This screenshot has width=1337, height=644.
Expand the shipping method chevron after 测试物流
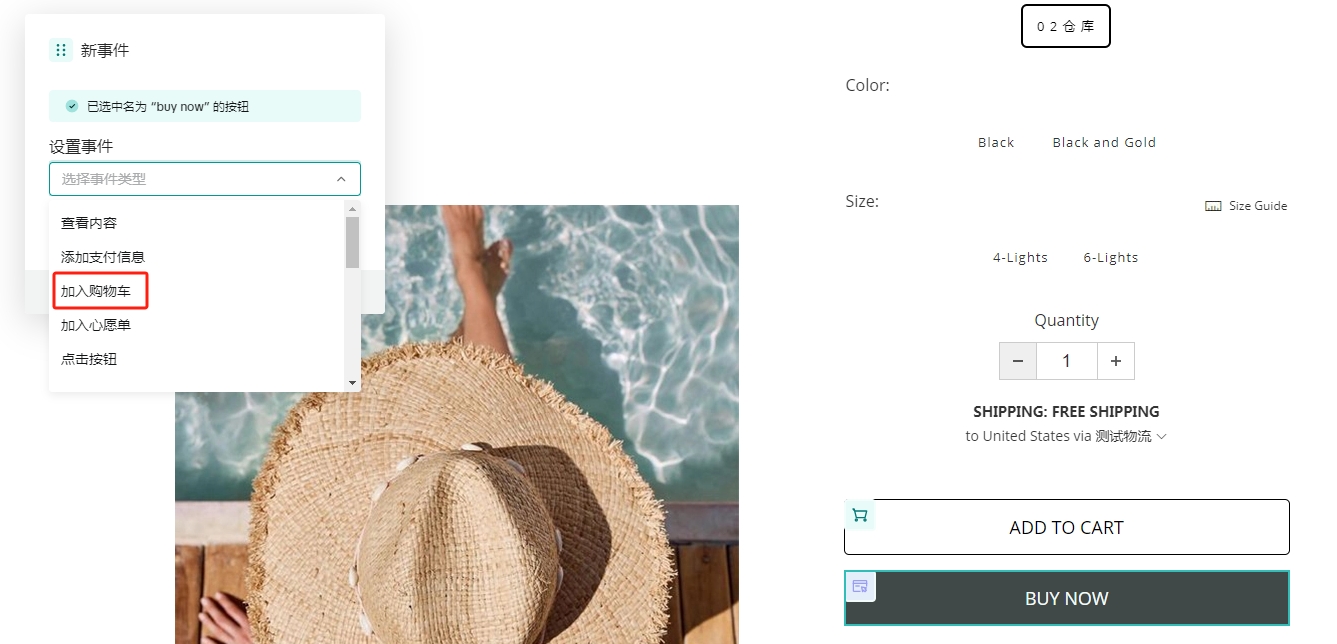tap(1161, 436)
